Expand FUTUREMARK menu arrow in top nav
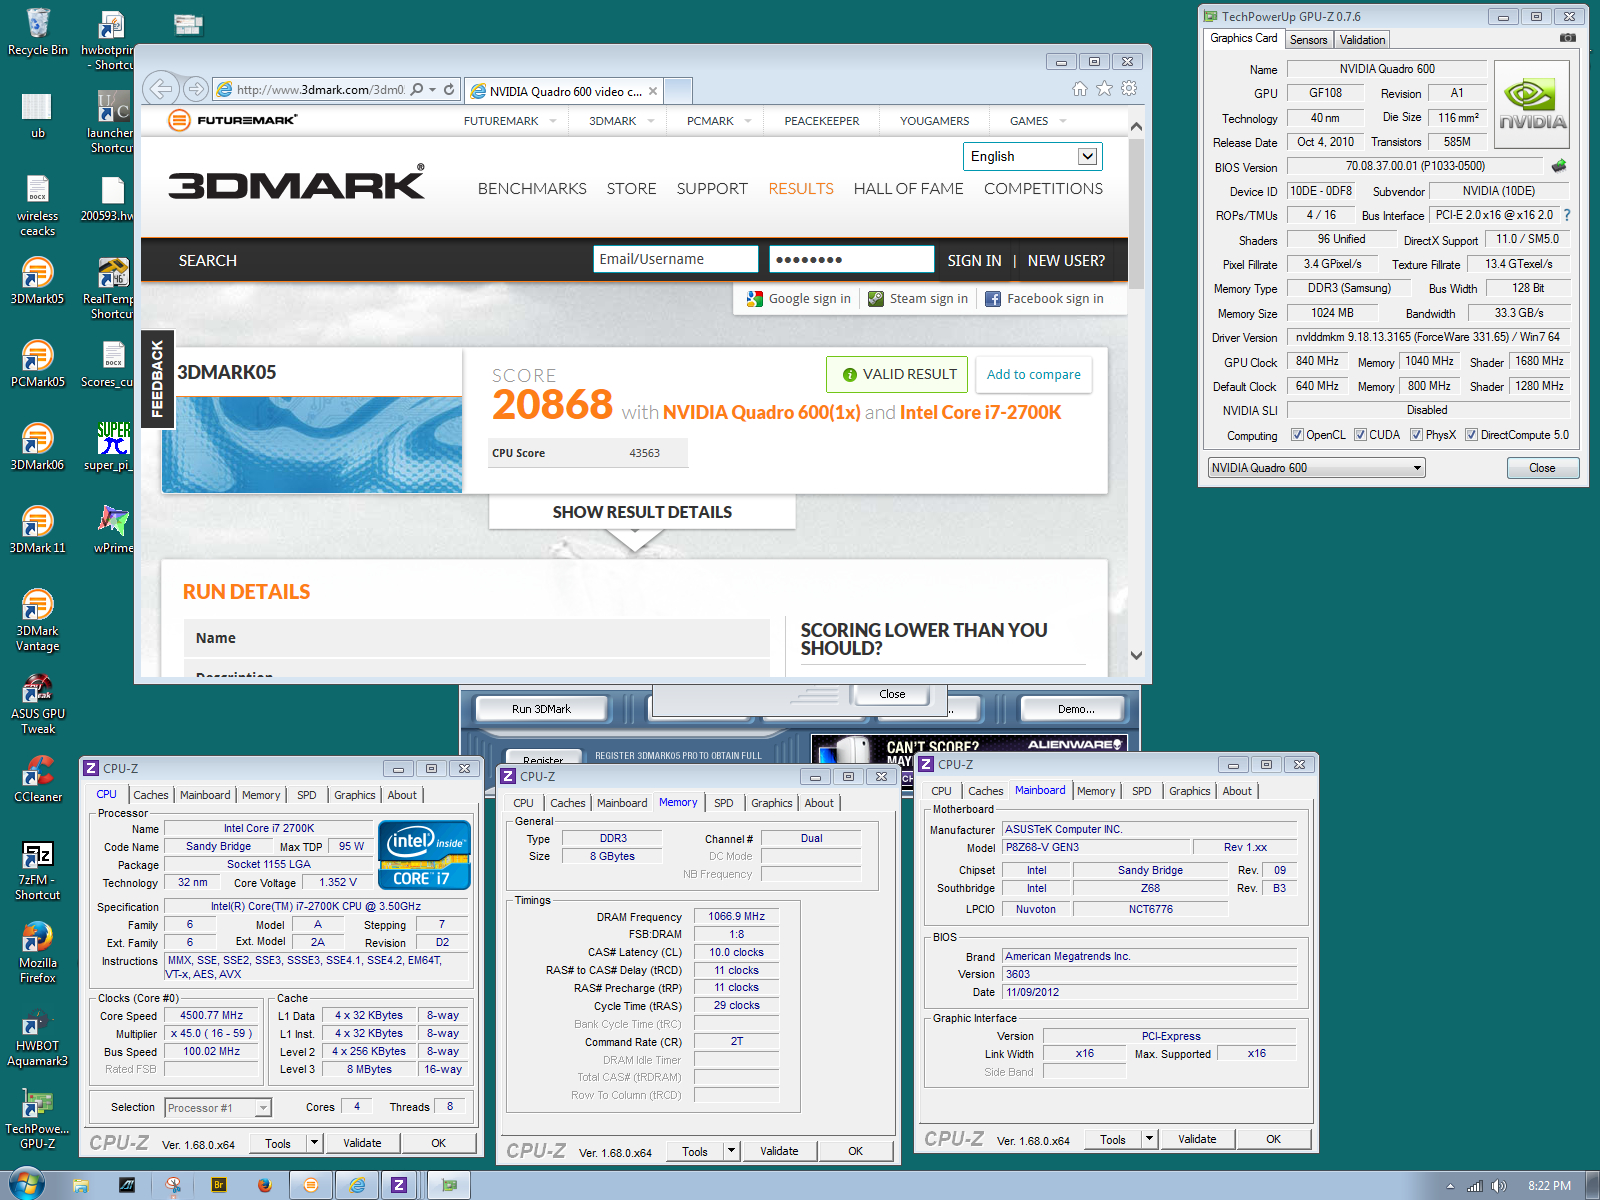The height and width of the screenshot is (1200, 1600). coord(552,121)
